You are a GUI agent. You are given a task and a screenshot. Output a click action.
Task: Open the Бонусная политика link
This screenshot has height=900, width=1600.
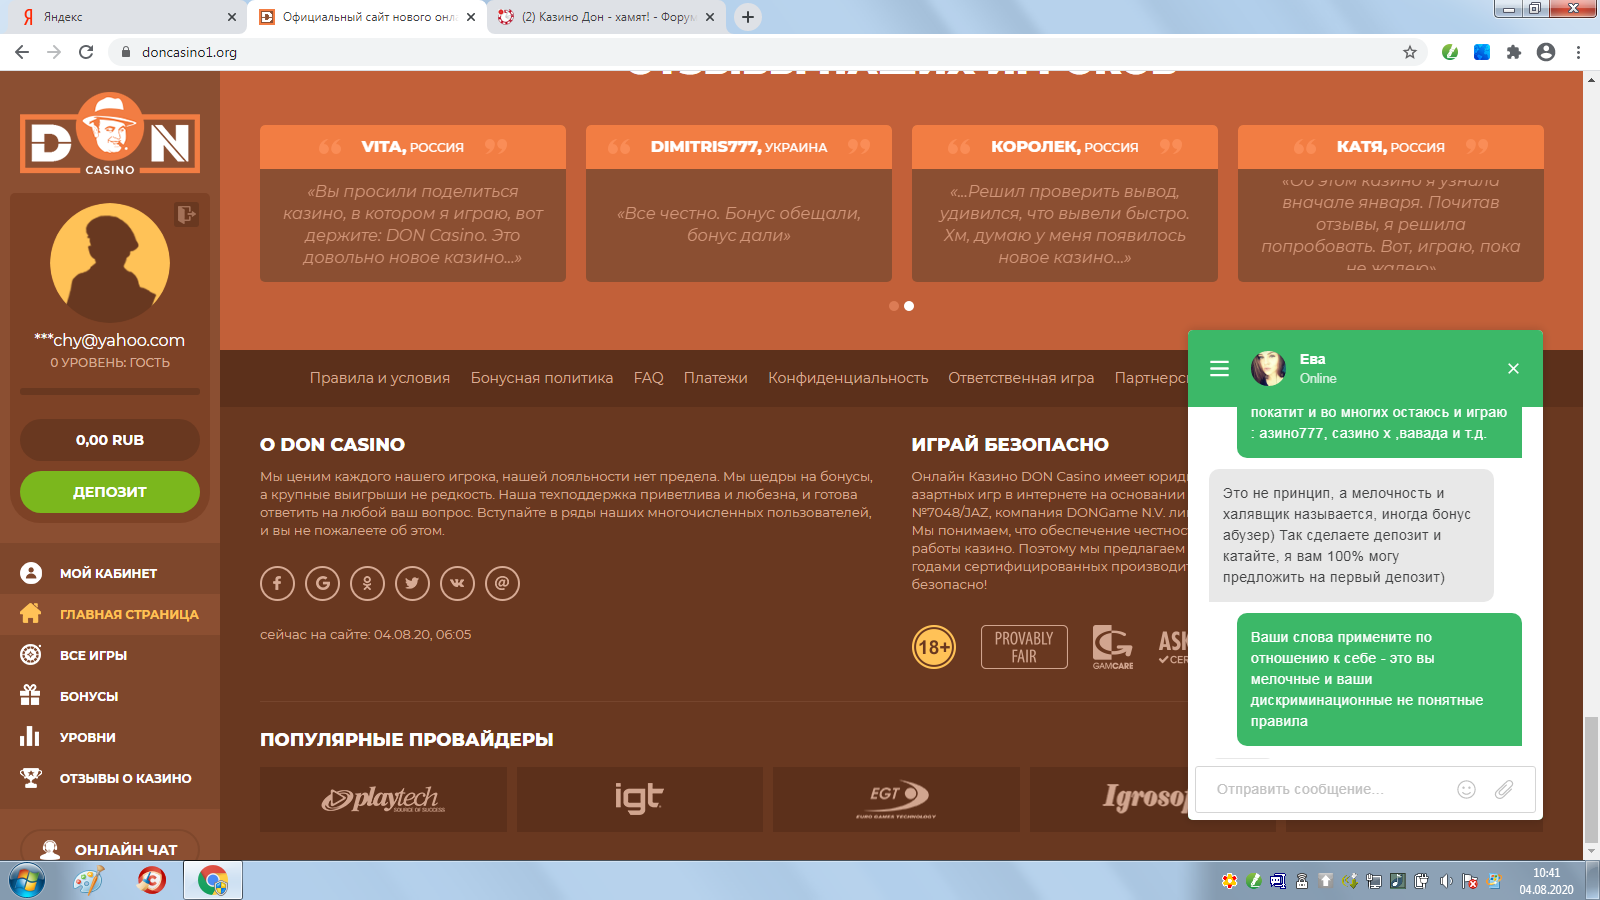pyautogui.click(x=542, y=378)
